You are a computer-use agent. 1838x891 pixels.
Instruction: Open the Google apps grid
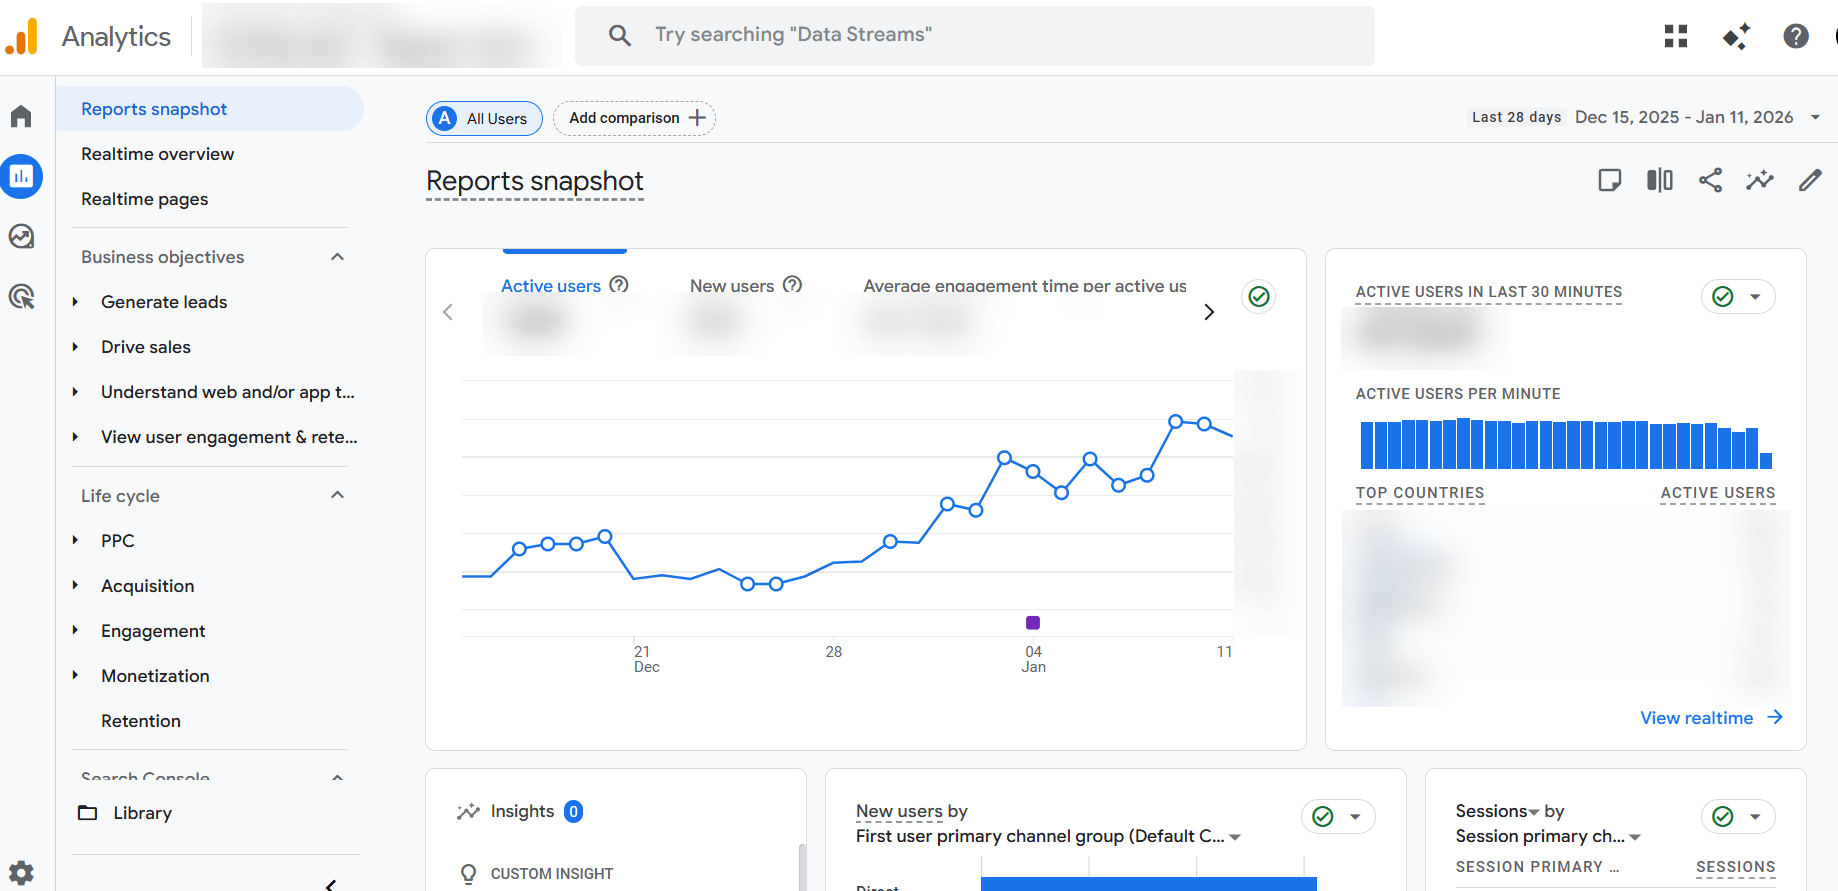pos(1676,36)
